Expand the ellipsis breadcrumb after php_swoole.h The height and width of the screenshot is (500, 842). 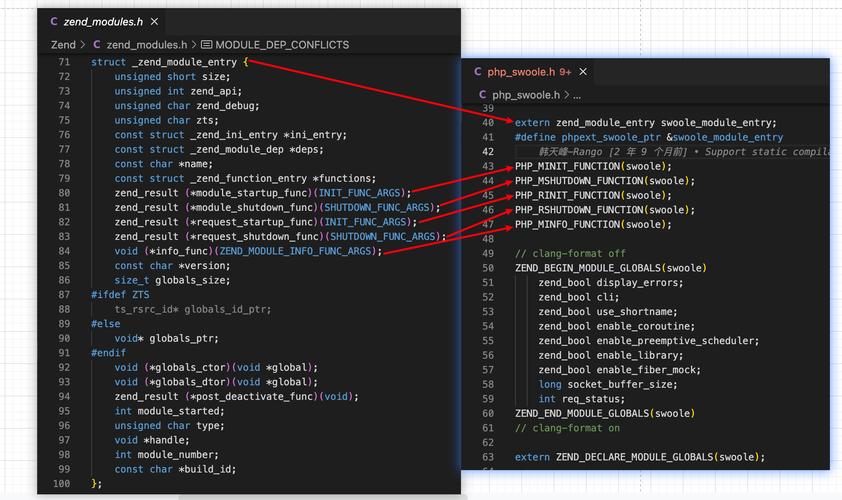click(575, 95)
